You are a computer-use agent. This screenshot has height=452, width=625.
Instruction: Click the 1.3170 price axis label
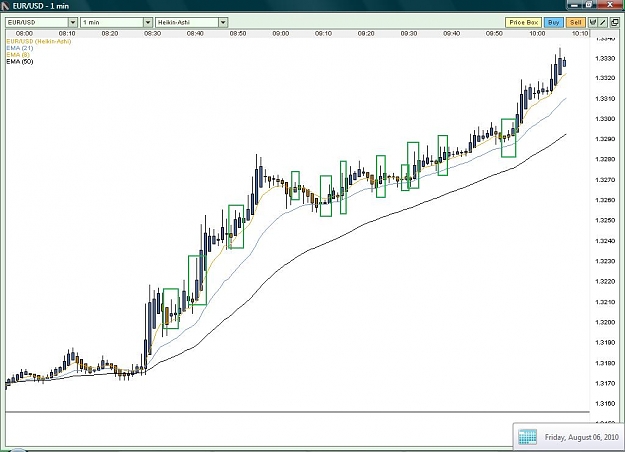click(605, 383)
